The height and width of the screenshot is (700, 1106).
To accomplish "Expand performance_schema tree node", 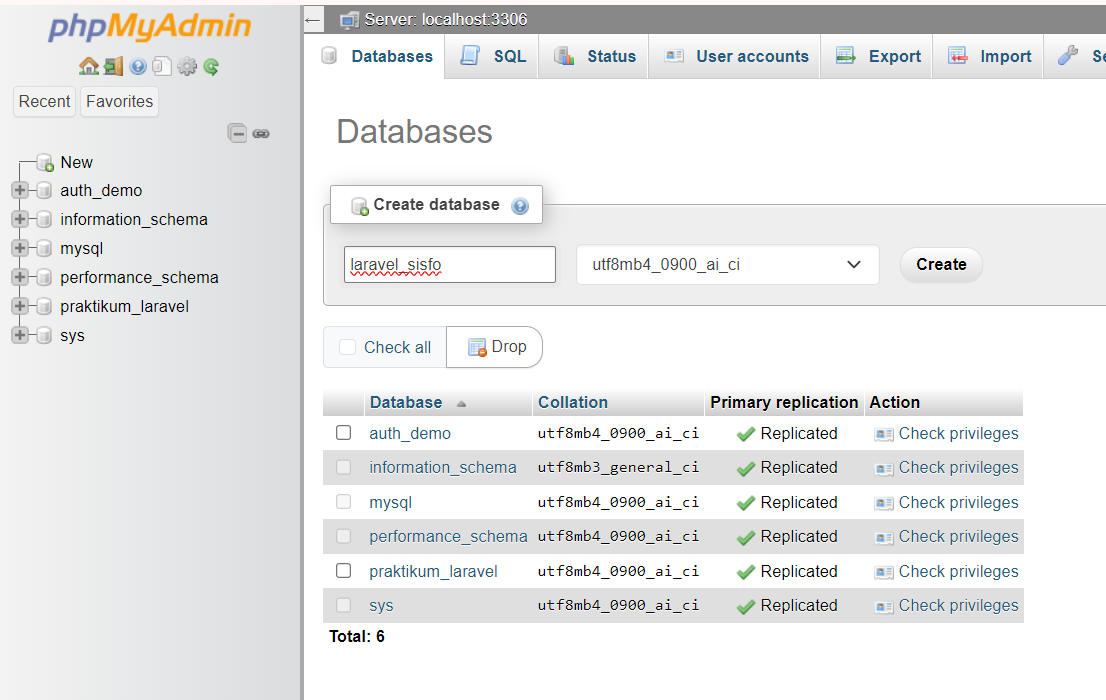I will [20, 277].
